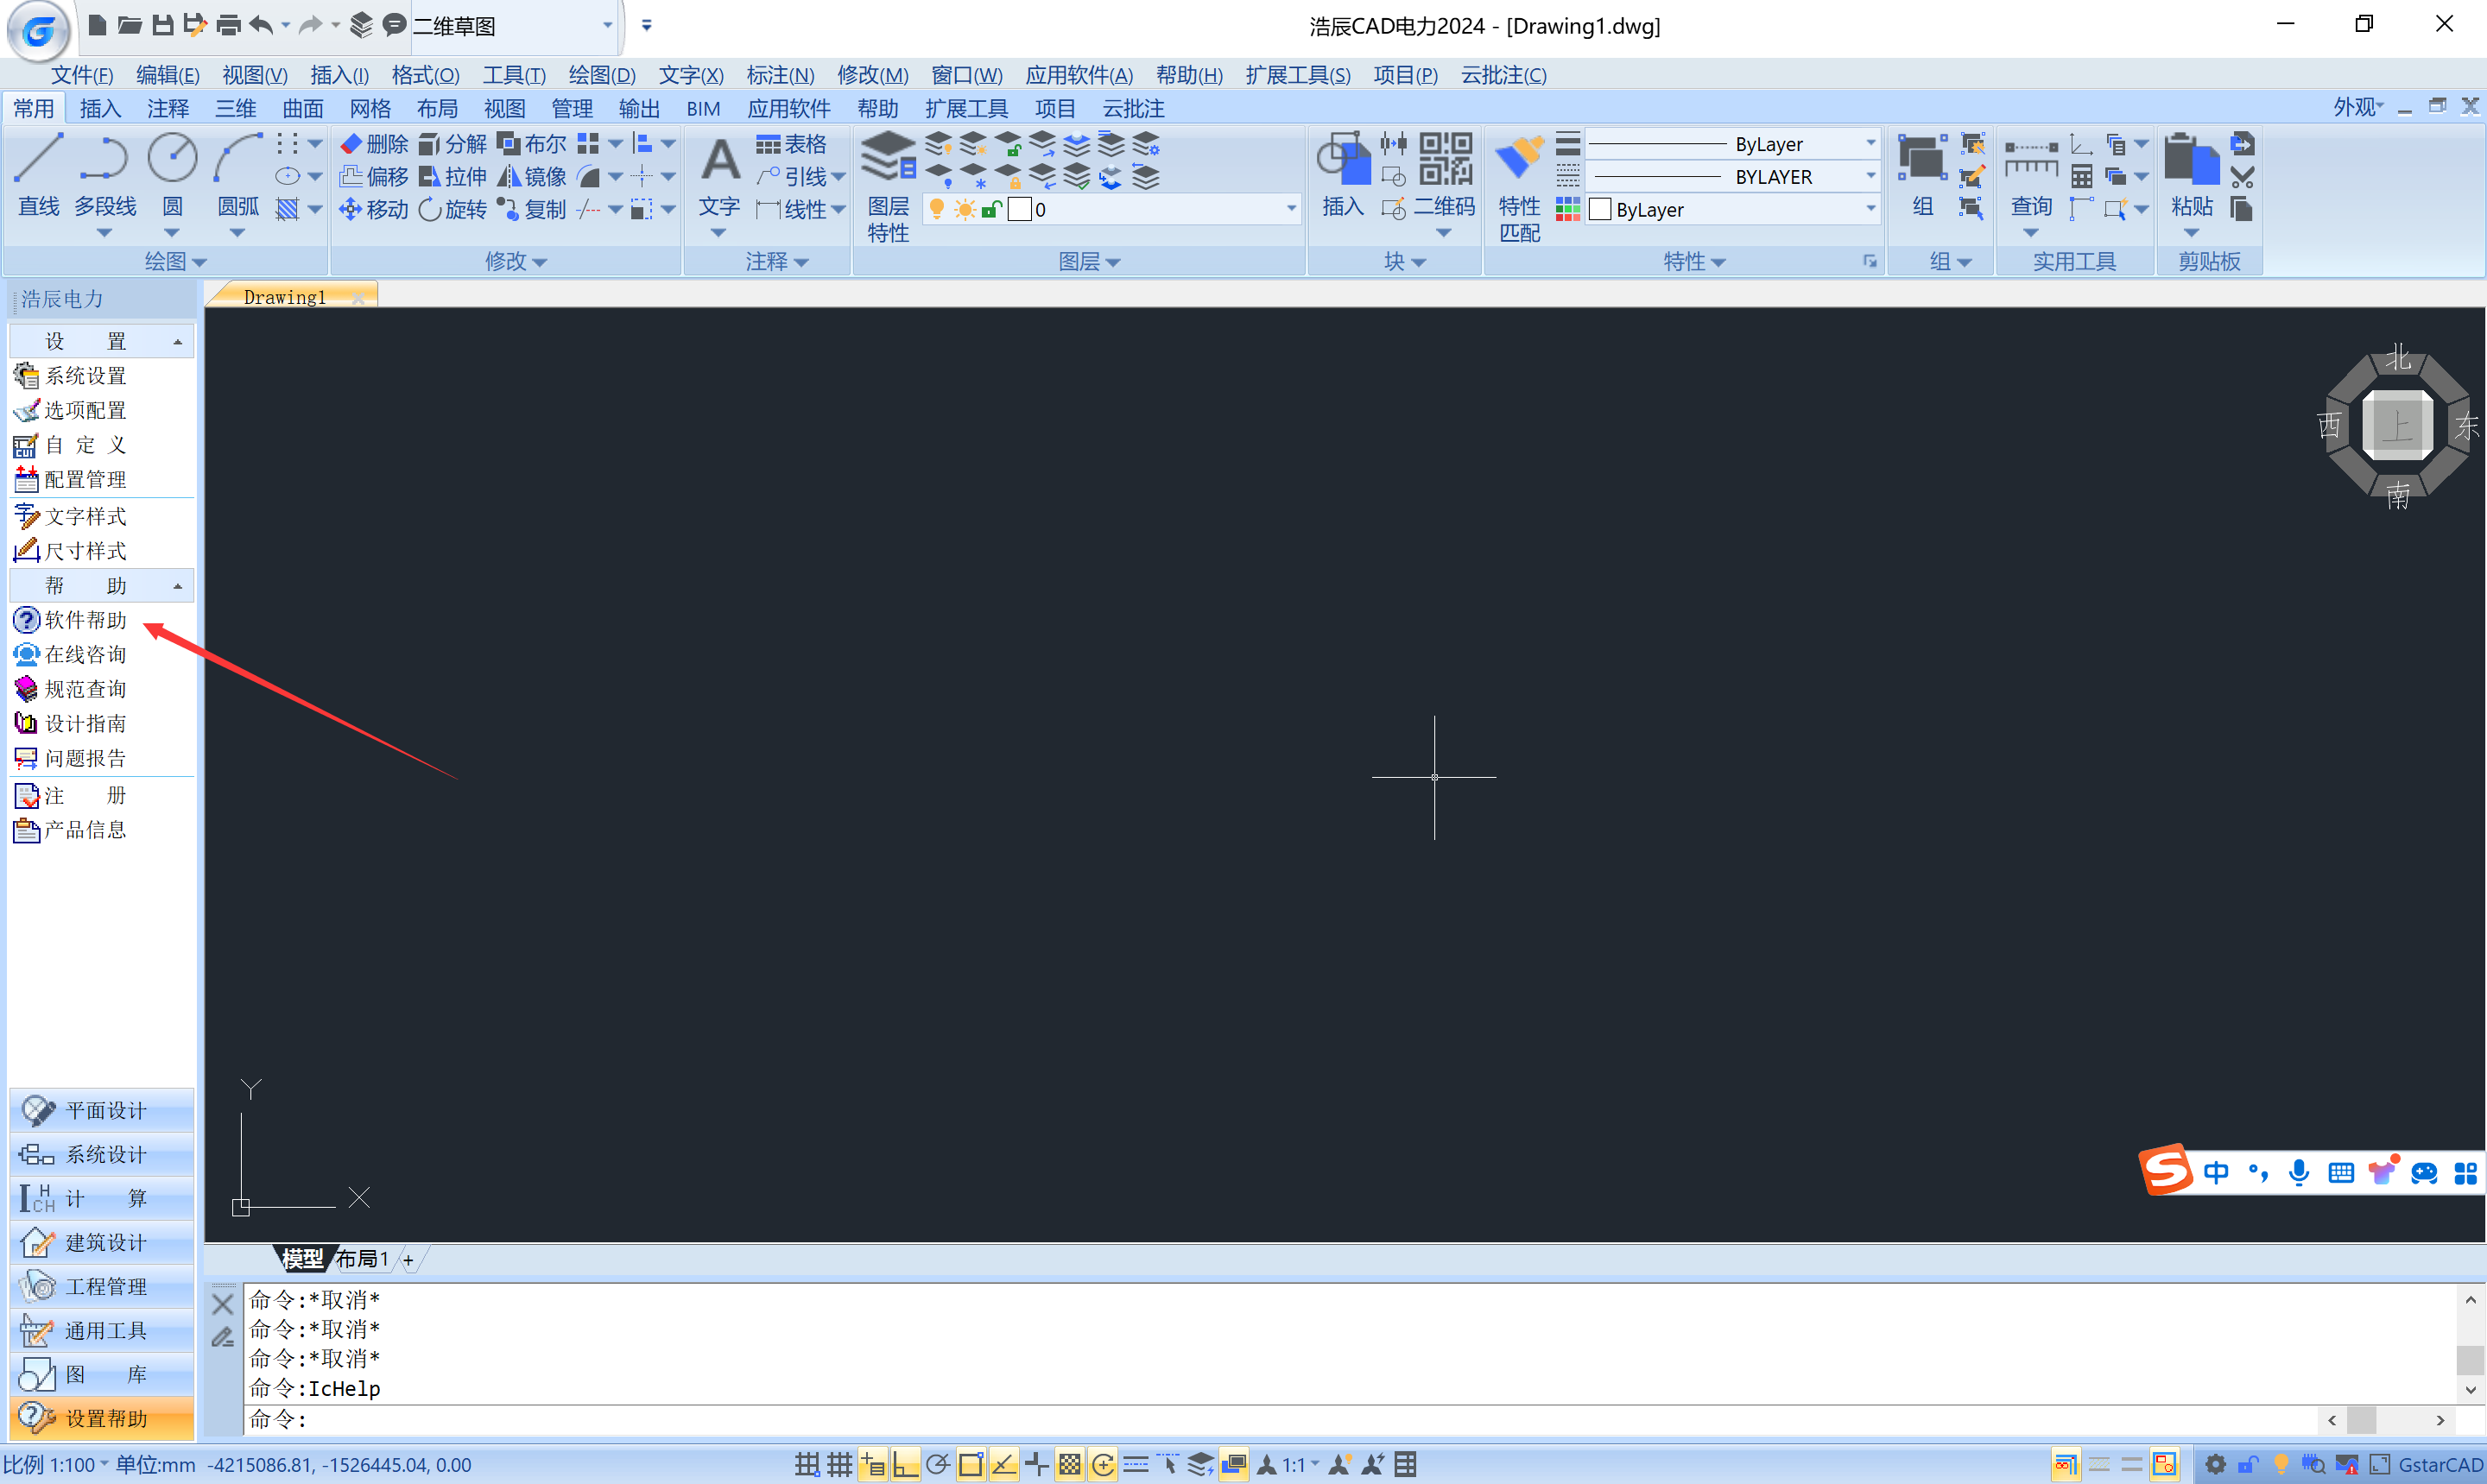The image size is (2487, 1484).
Task: Click the QR code (二维码) tool
Action: tap(1445, 160)
